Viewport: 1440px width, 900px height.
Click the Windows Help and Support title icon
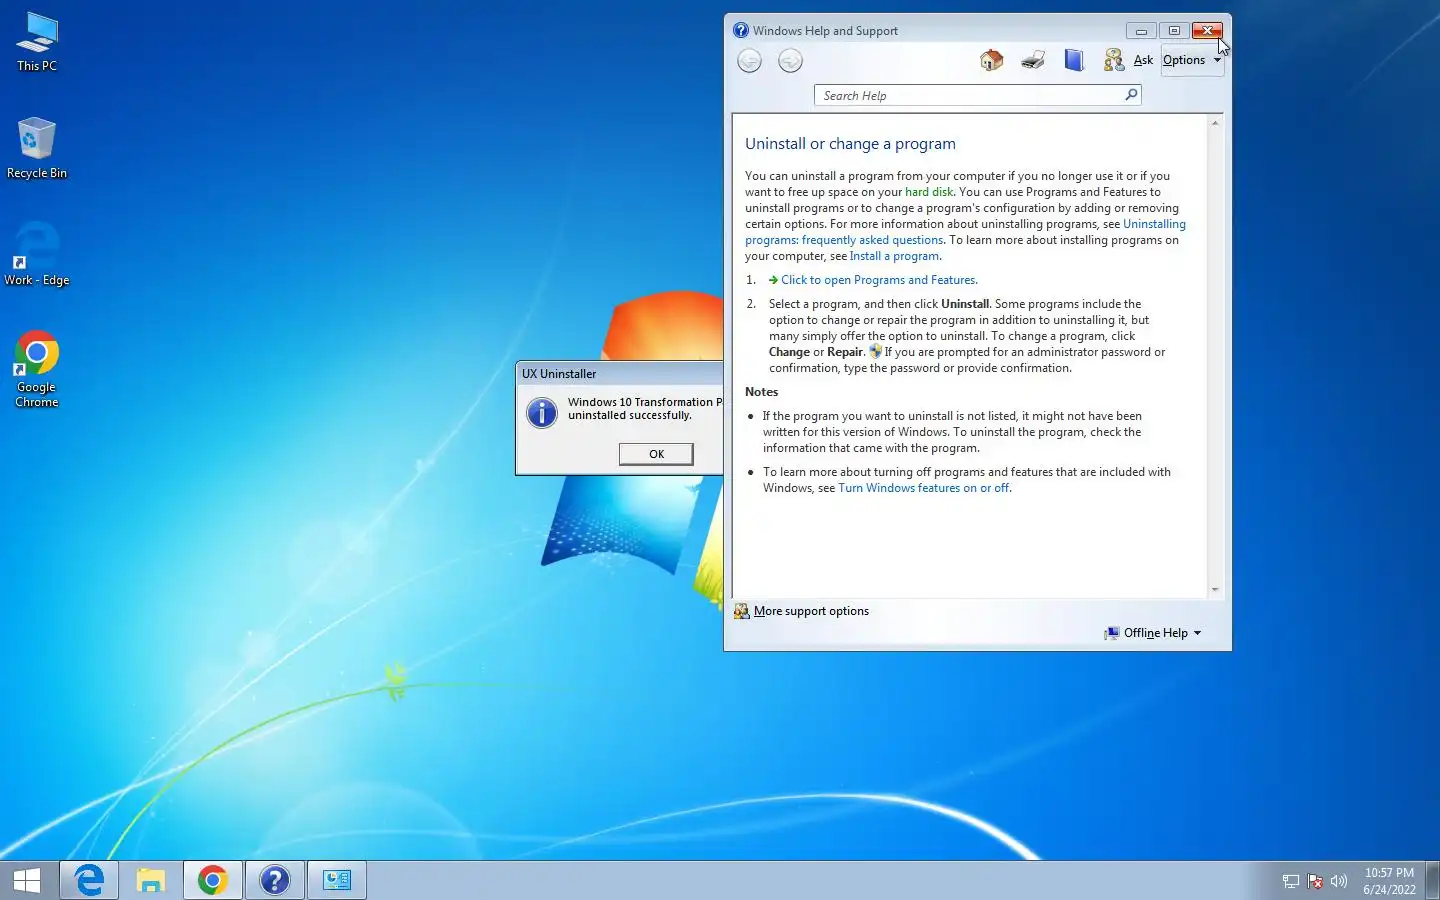pyautogui.click(x=741, y=30)
